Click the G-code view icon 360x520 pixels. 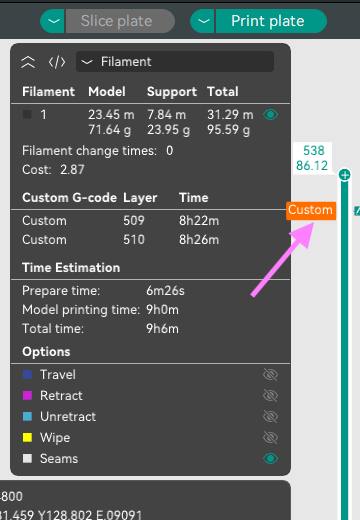[57, 62]
